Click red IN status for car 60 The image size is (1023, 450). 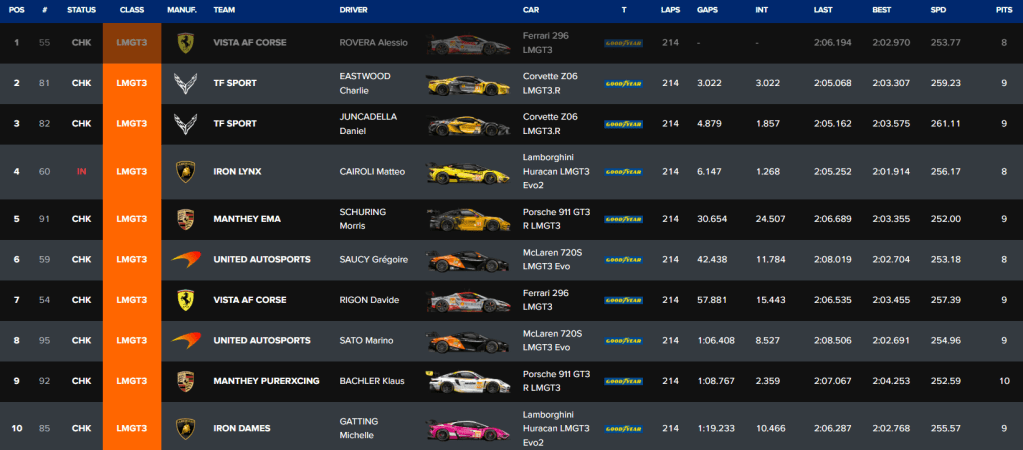(82, 172)
